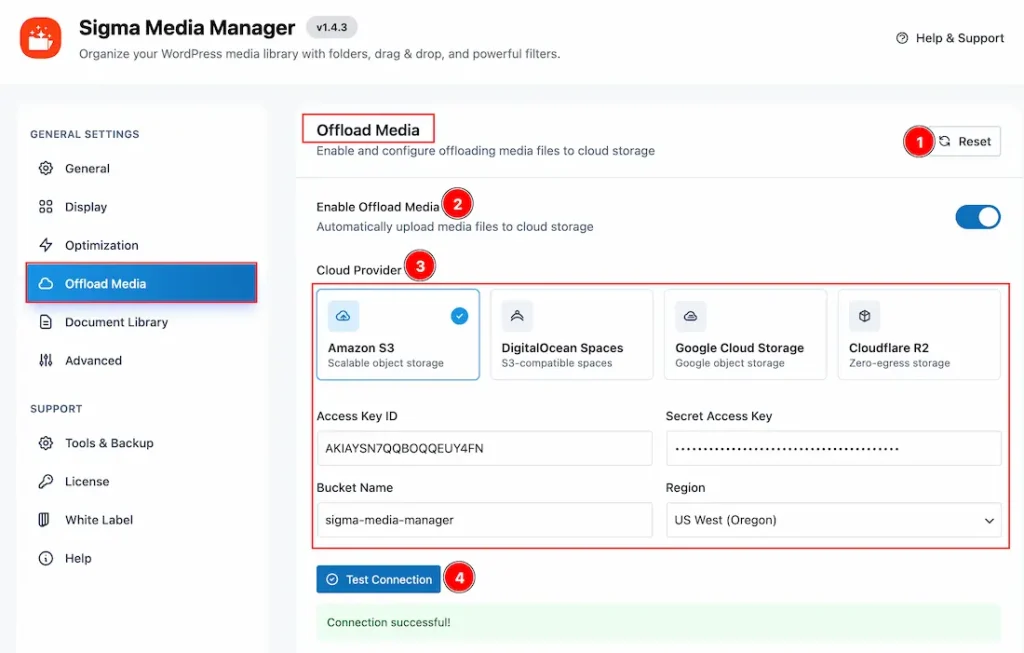Image resolution: width=1024 pixels, height=653 pixels.
Task: Click the Access Key ID label
Action: click(357, 416)
